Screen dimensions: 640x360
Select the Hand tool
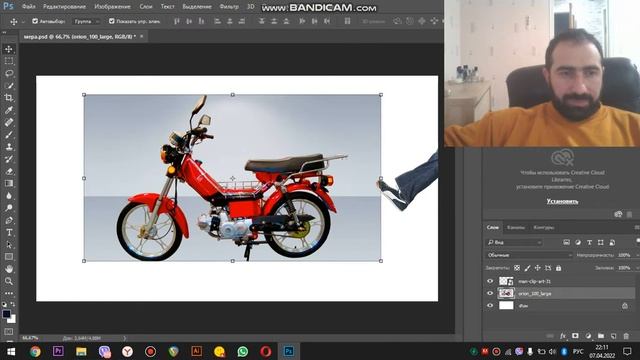click(9, 269)
